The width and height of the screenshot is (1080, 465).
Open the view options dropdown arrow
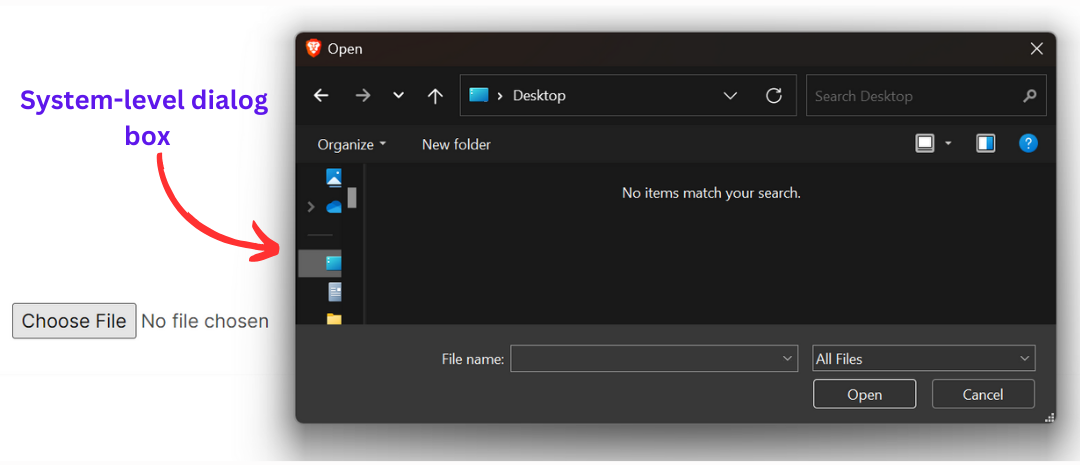pos(949,144)
